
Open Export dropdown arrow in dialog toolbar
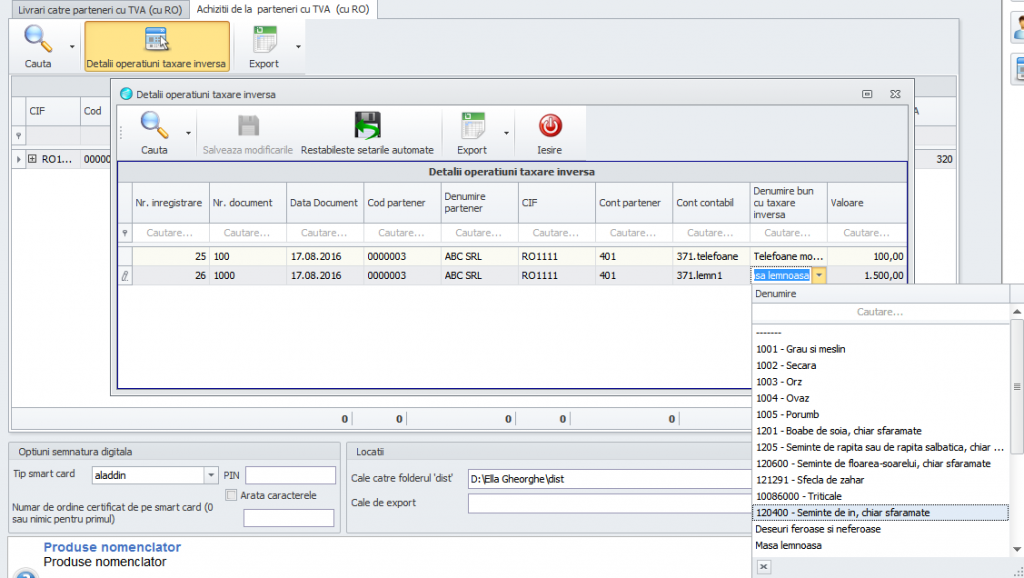506,133
